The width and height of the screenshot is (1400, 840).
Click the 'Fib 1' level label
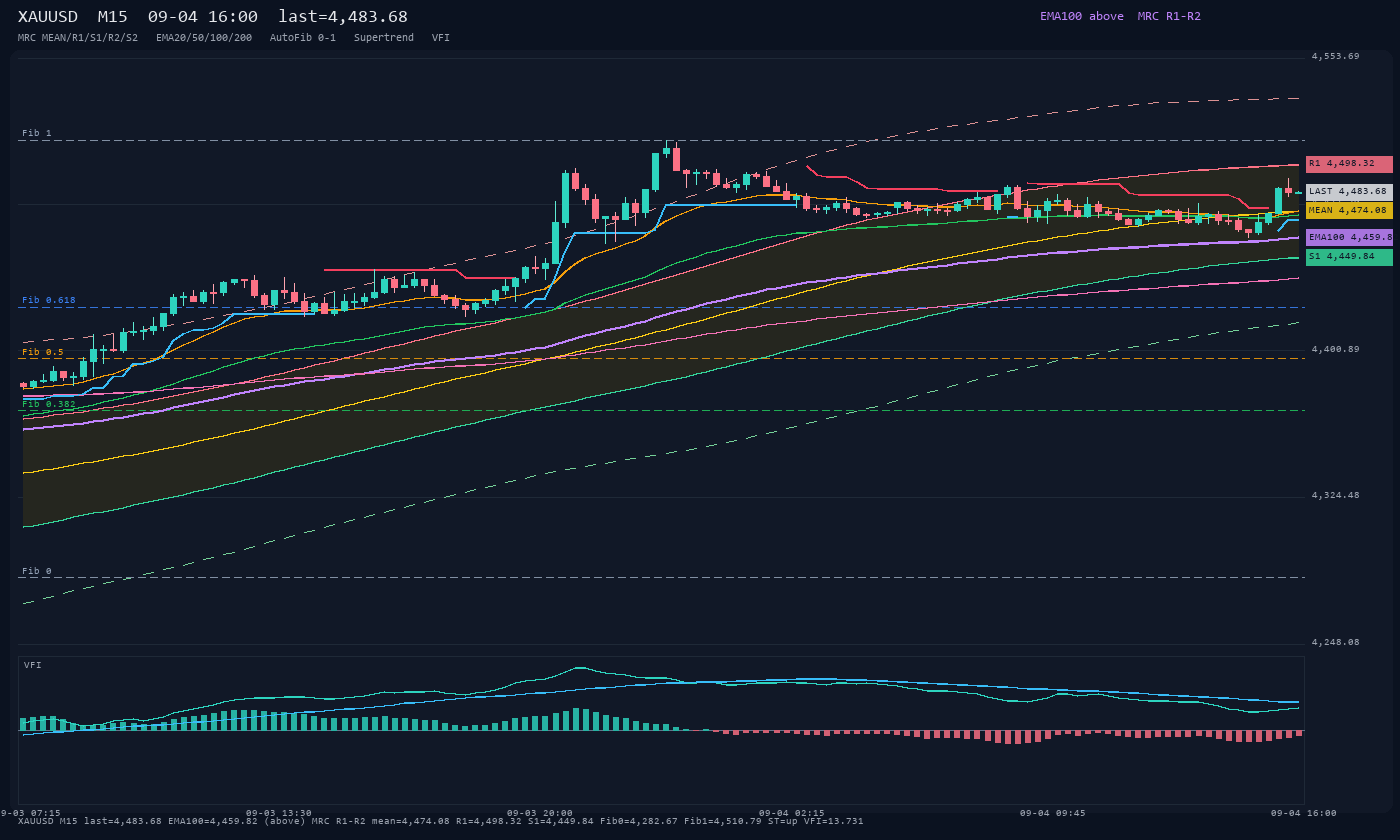click(x=37, y=133)
